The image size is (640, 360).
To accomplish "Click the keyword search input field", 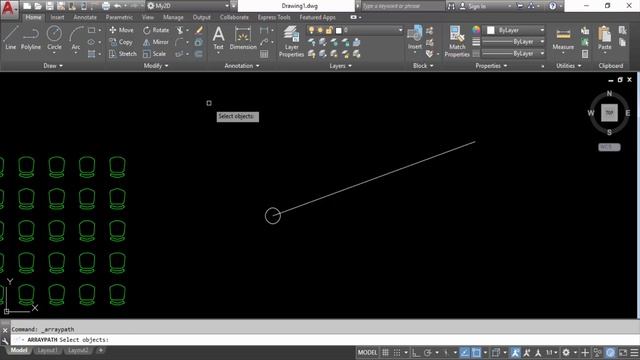I will click(x=403, y=6).
